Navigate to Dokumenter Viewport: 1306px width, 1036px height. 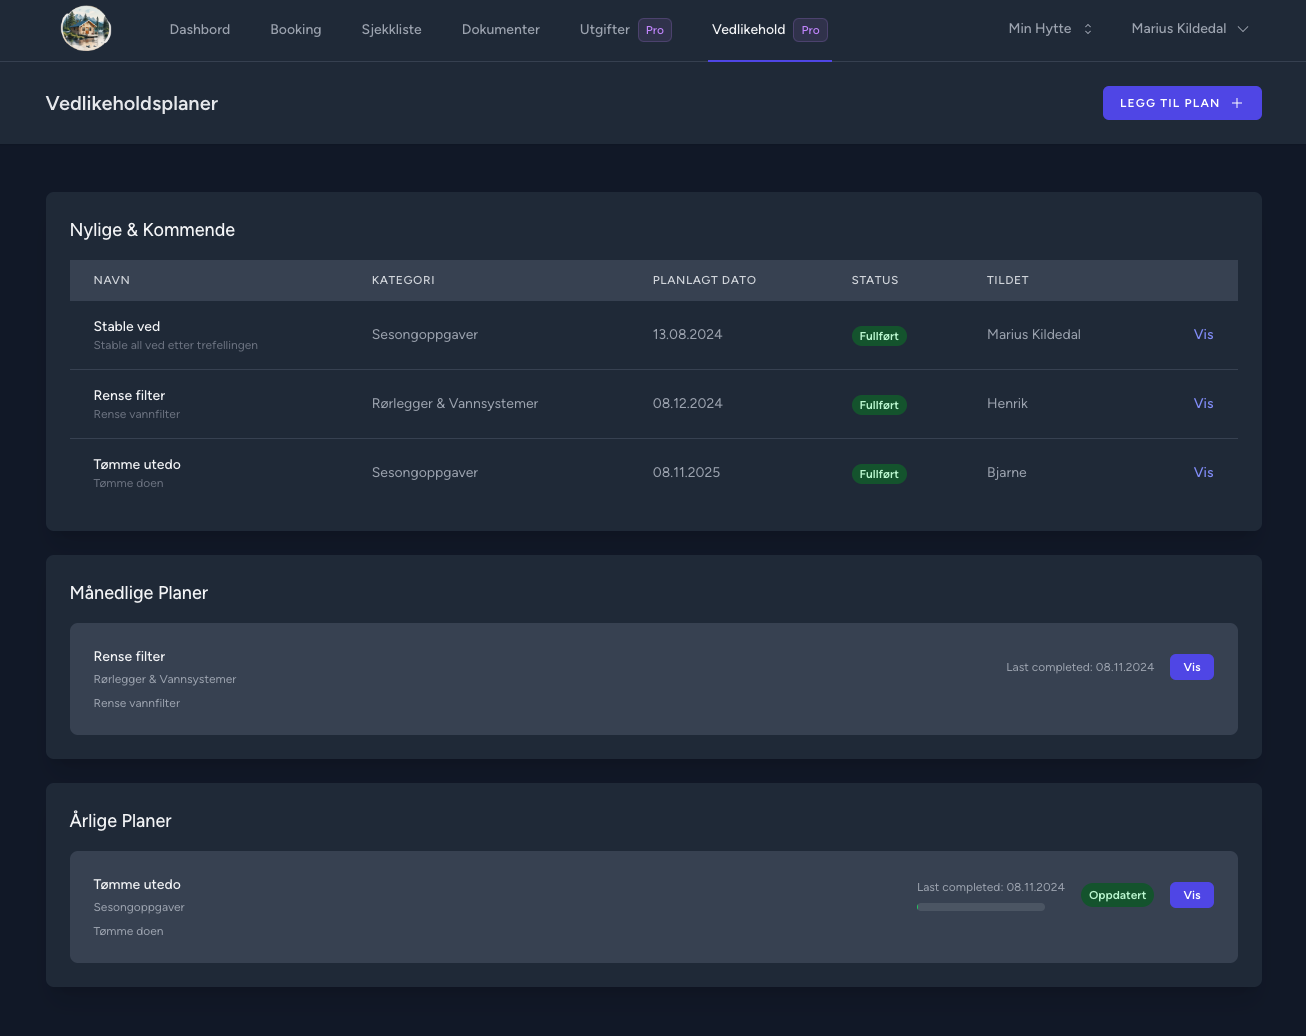(501, 30)
